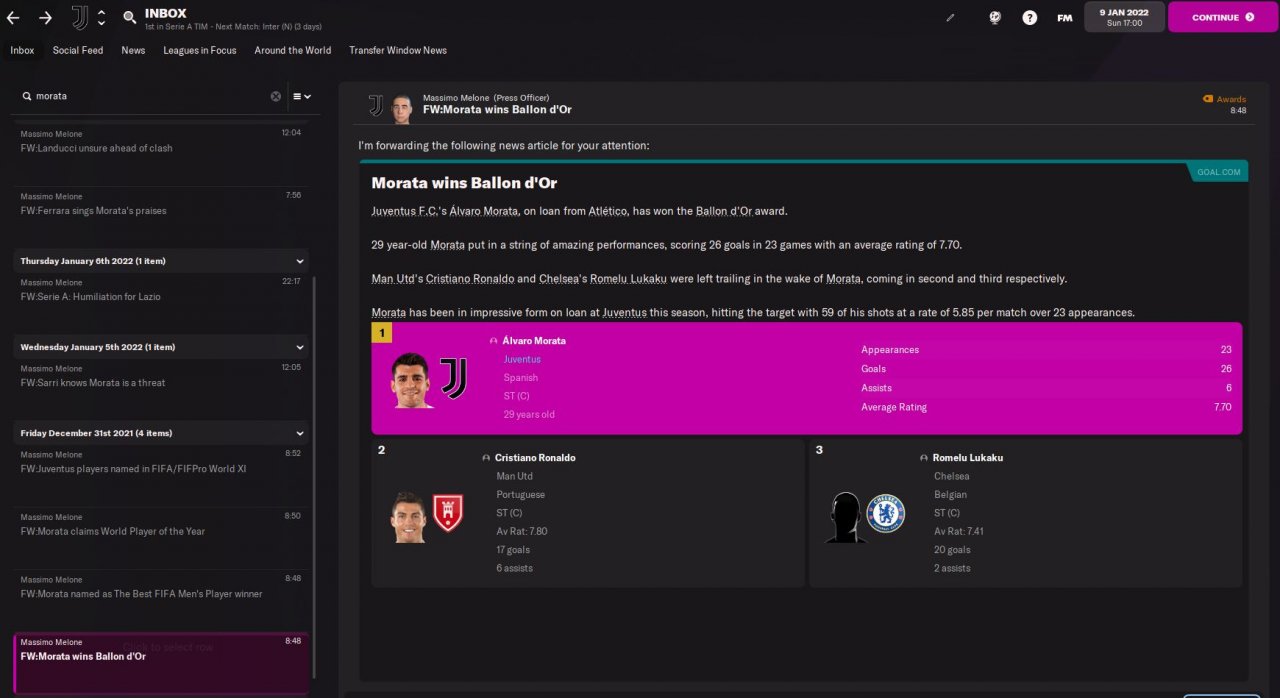The height and width of the screenshot is (698, 1280).
Task: Click the info icon beside Álvaro Morata
Action: 494,341
